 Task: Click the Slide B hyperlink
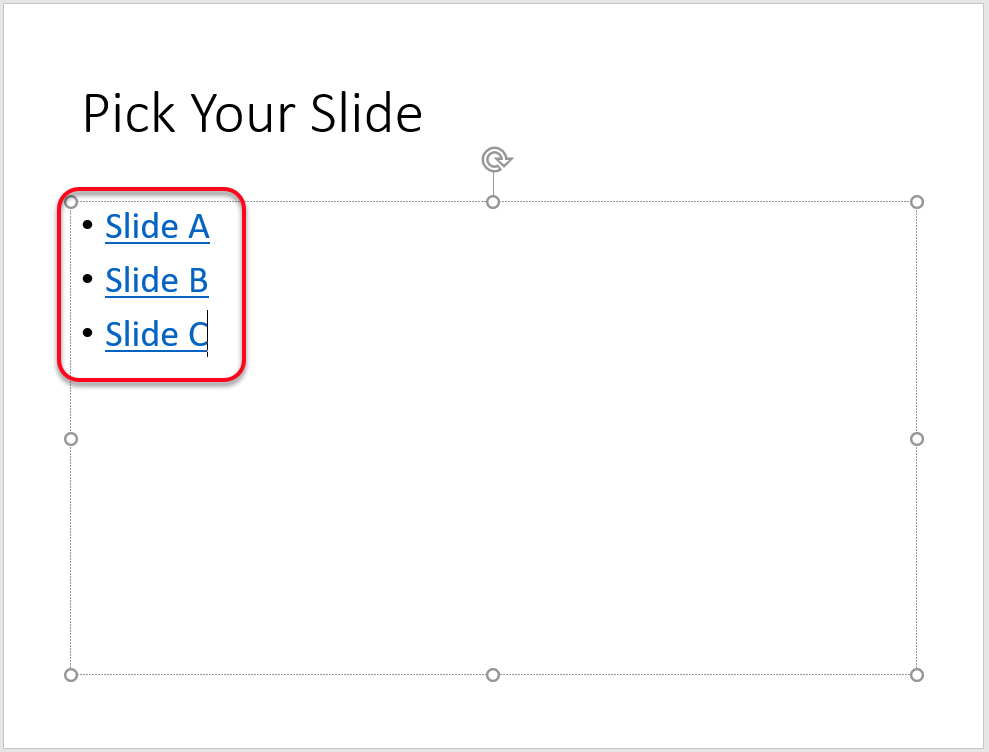coord(156,281)
